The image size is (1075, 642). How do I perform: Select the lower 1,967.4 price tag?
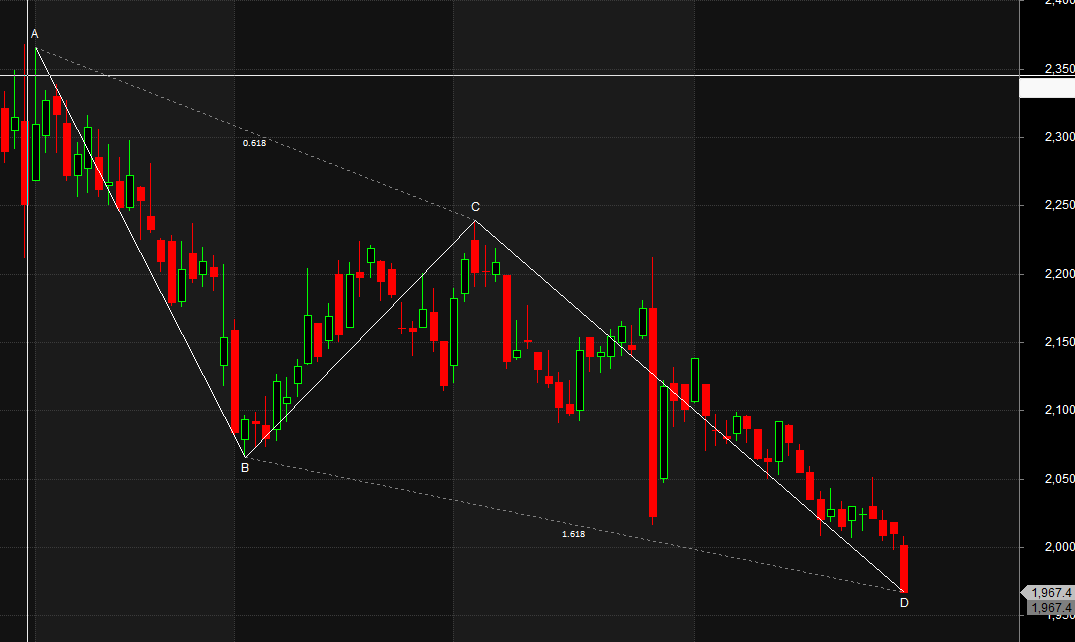pyautogui.click(x=1050, y=608)
